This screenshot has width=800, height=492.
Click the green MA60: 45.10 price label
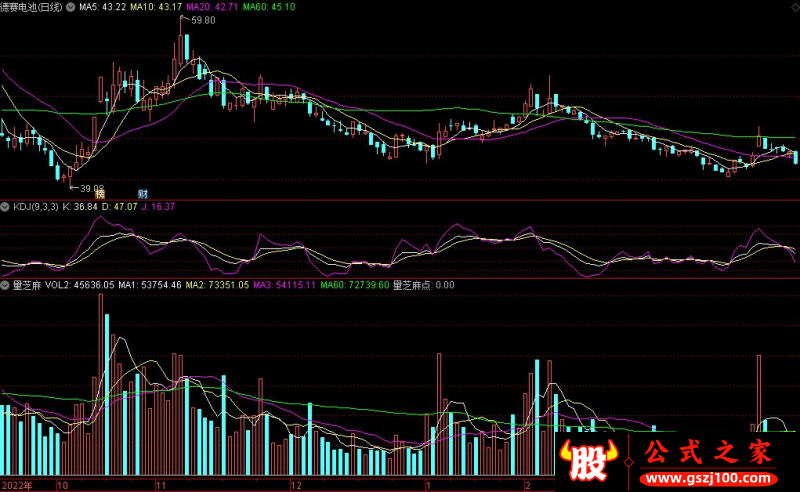[269, 7]
